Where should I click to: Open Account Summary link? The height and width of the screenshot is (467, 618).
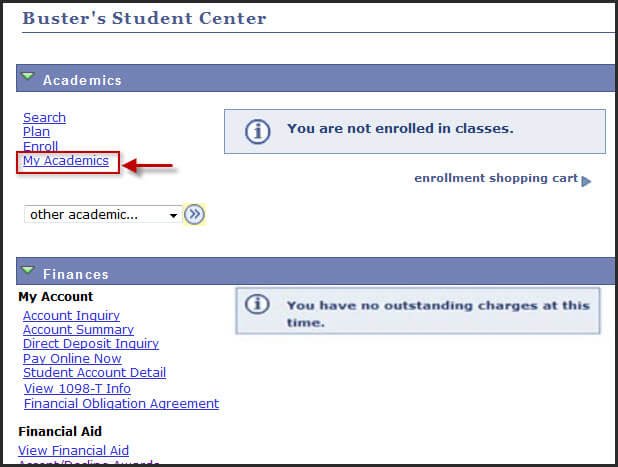[78, 329]
